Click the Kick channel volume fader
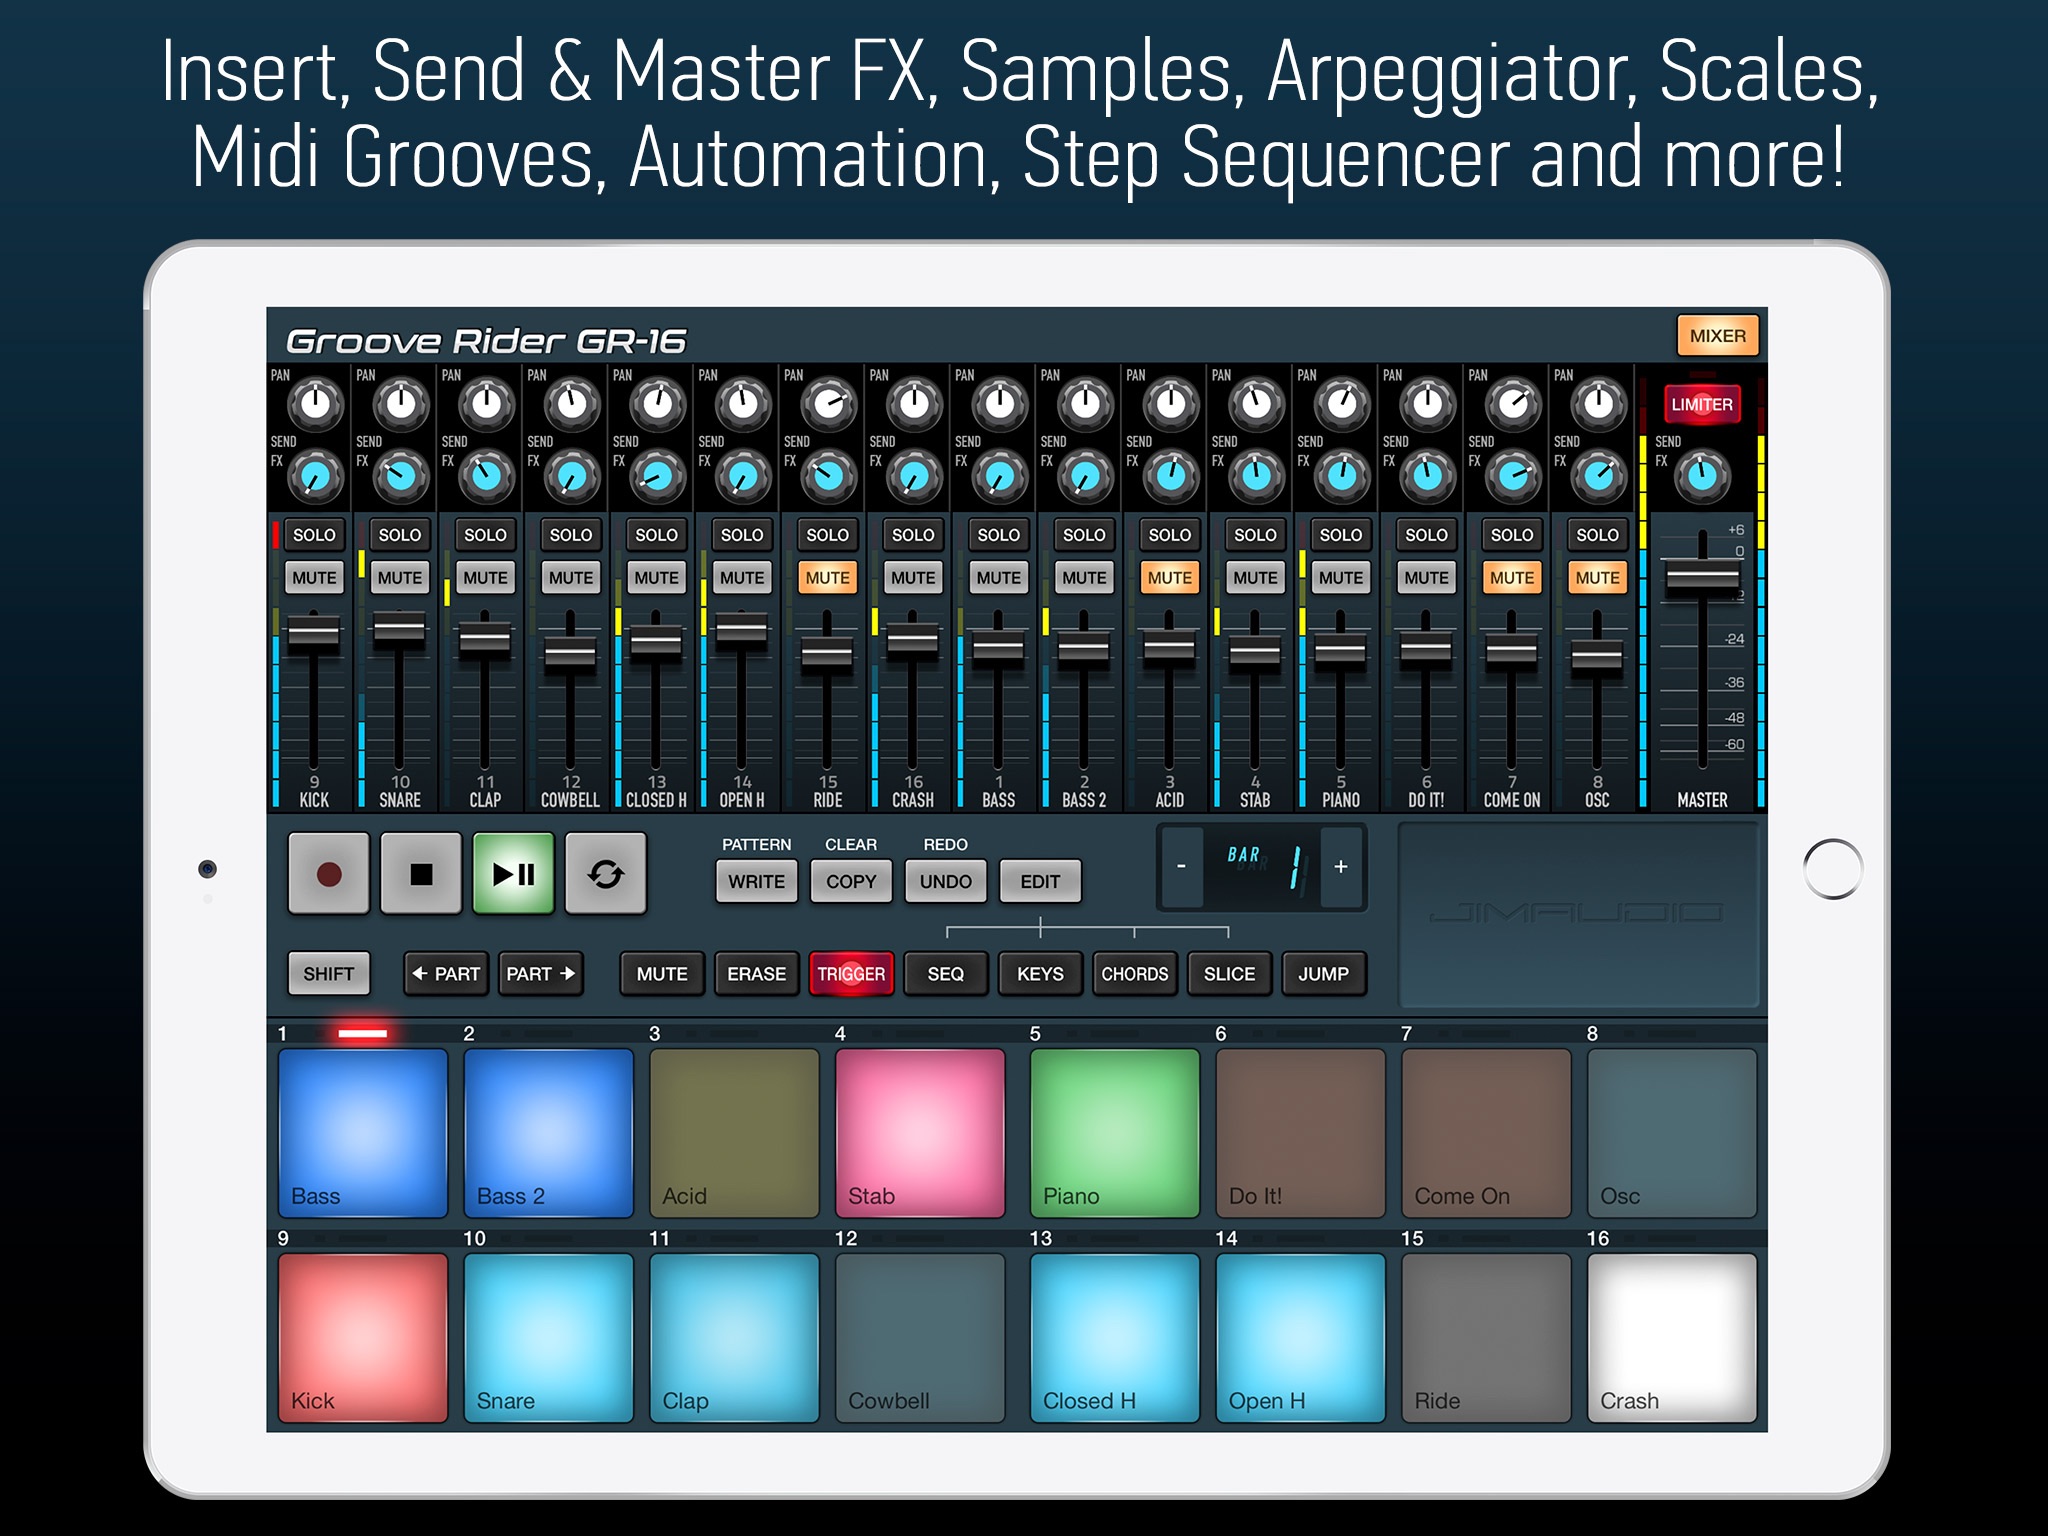 pos(314,635)
